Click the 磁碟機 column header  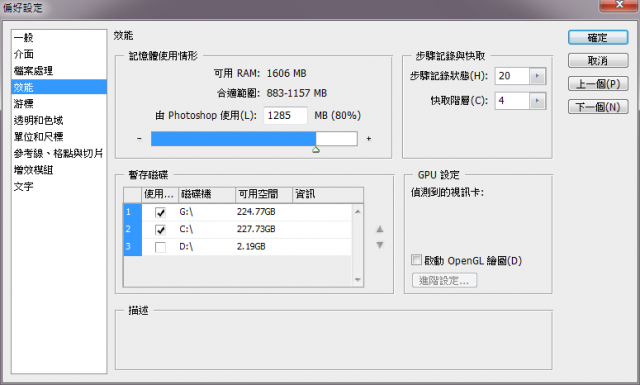207,194
